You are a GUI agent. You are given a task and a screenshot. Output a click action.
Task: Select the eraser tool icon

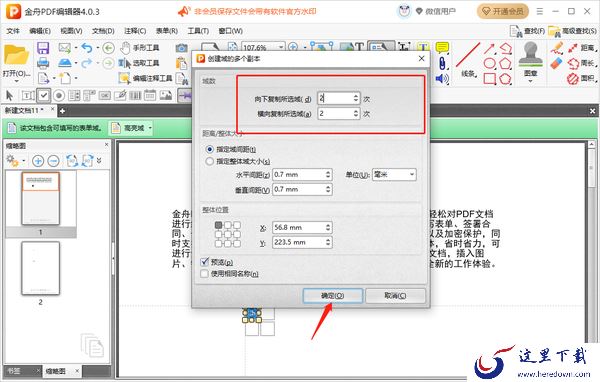[x=557, y=63]
